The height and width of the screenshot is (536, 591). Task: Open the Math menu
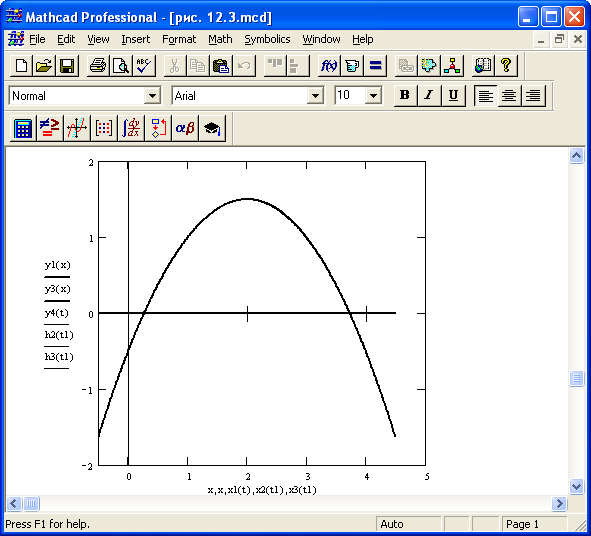point(220,39)
